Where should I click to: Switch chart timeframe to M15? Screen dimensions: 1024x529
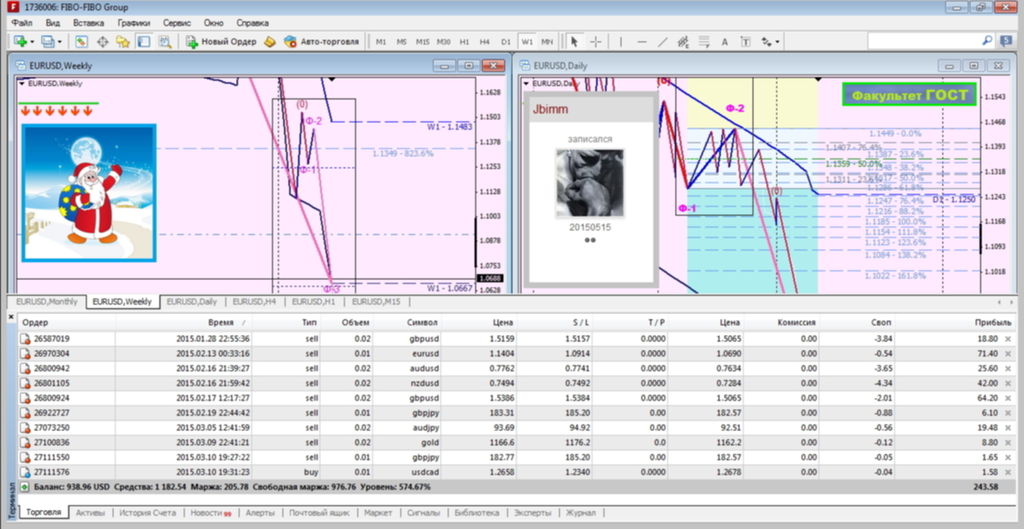coord(423,42)
